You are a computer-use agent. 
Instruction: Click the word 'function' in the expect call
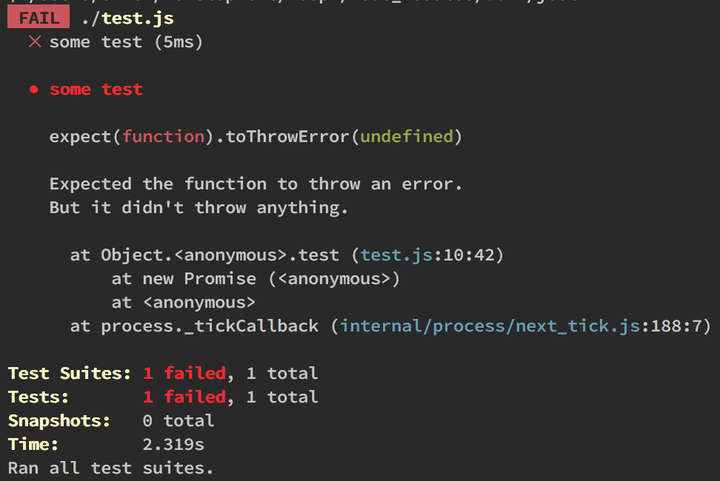(163, 136)
